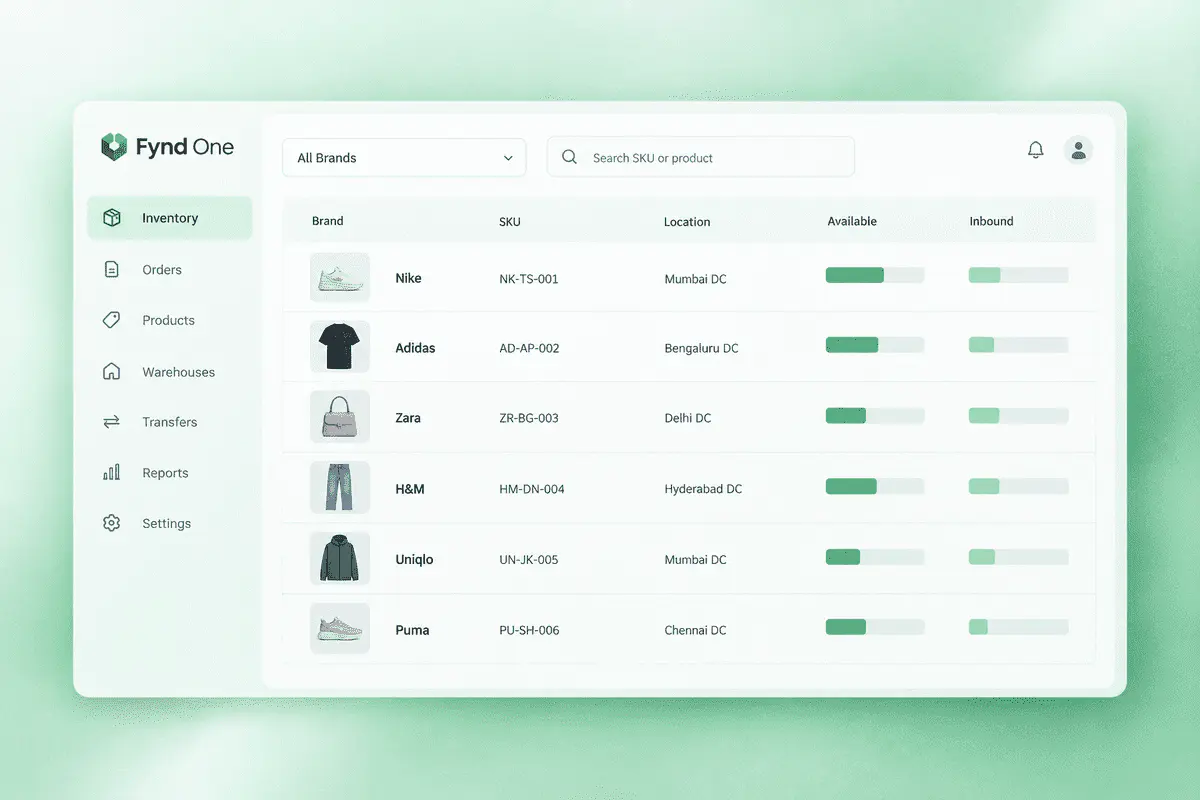Select the Uniqlo brand name

414,559
